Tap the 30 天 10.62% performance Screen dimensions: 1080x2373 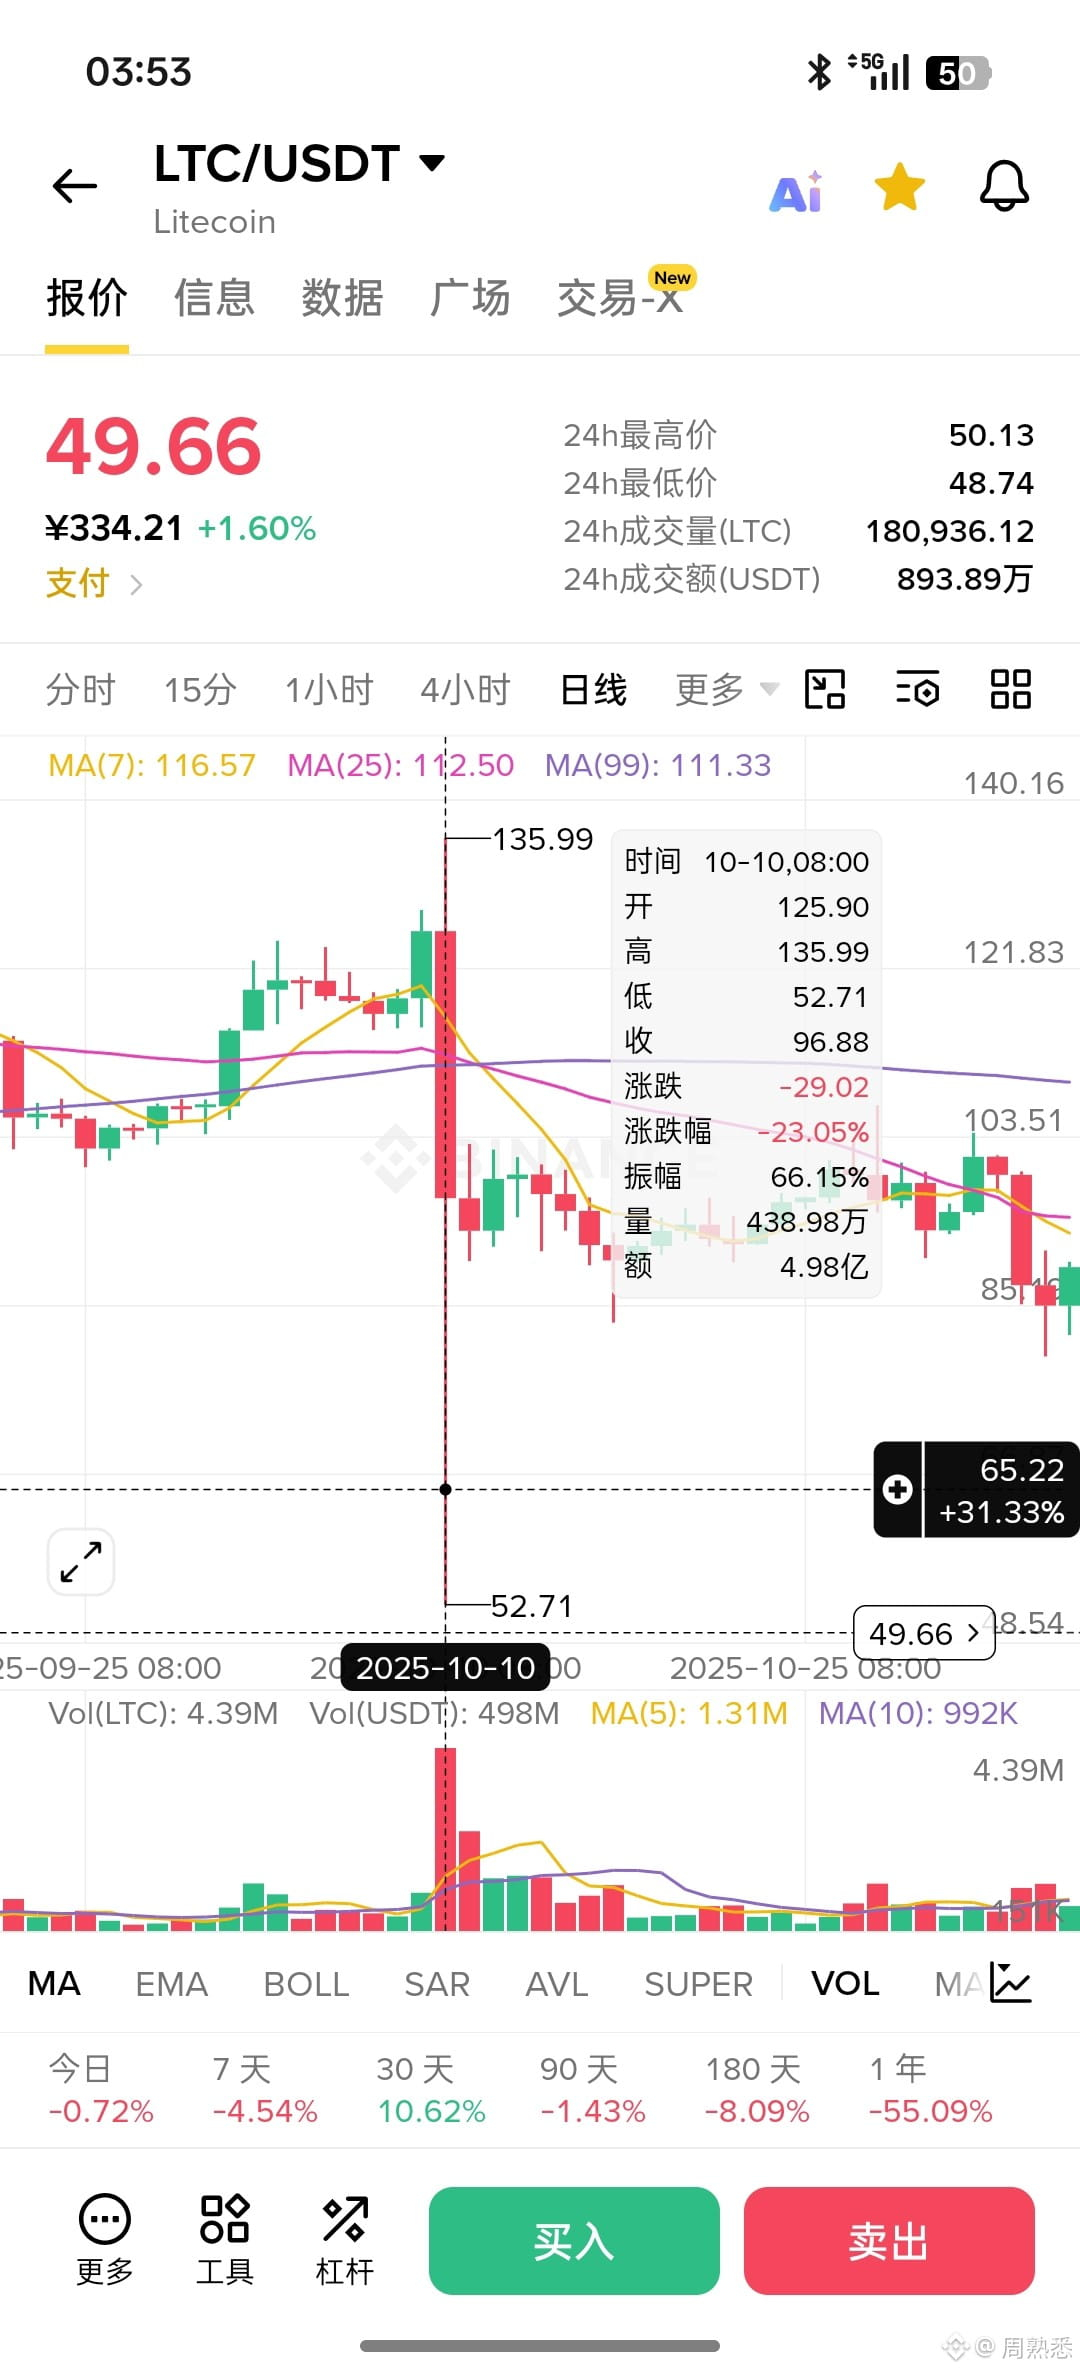coord(431,2089)
